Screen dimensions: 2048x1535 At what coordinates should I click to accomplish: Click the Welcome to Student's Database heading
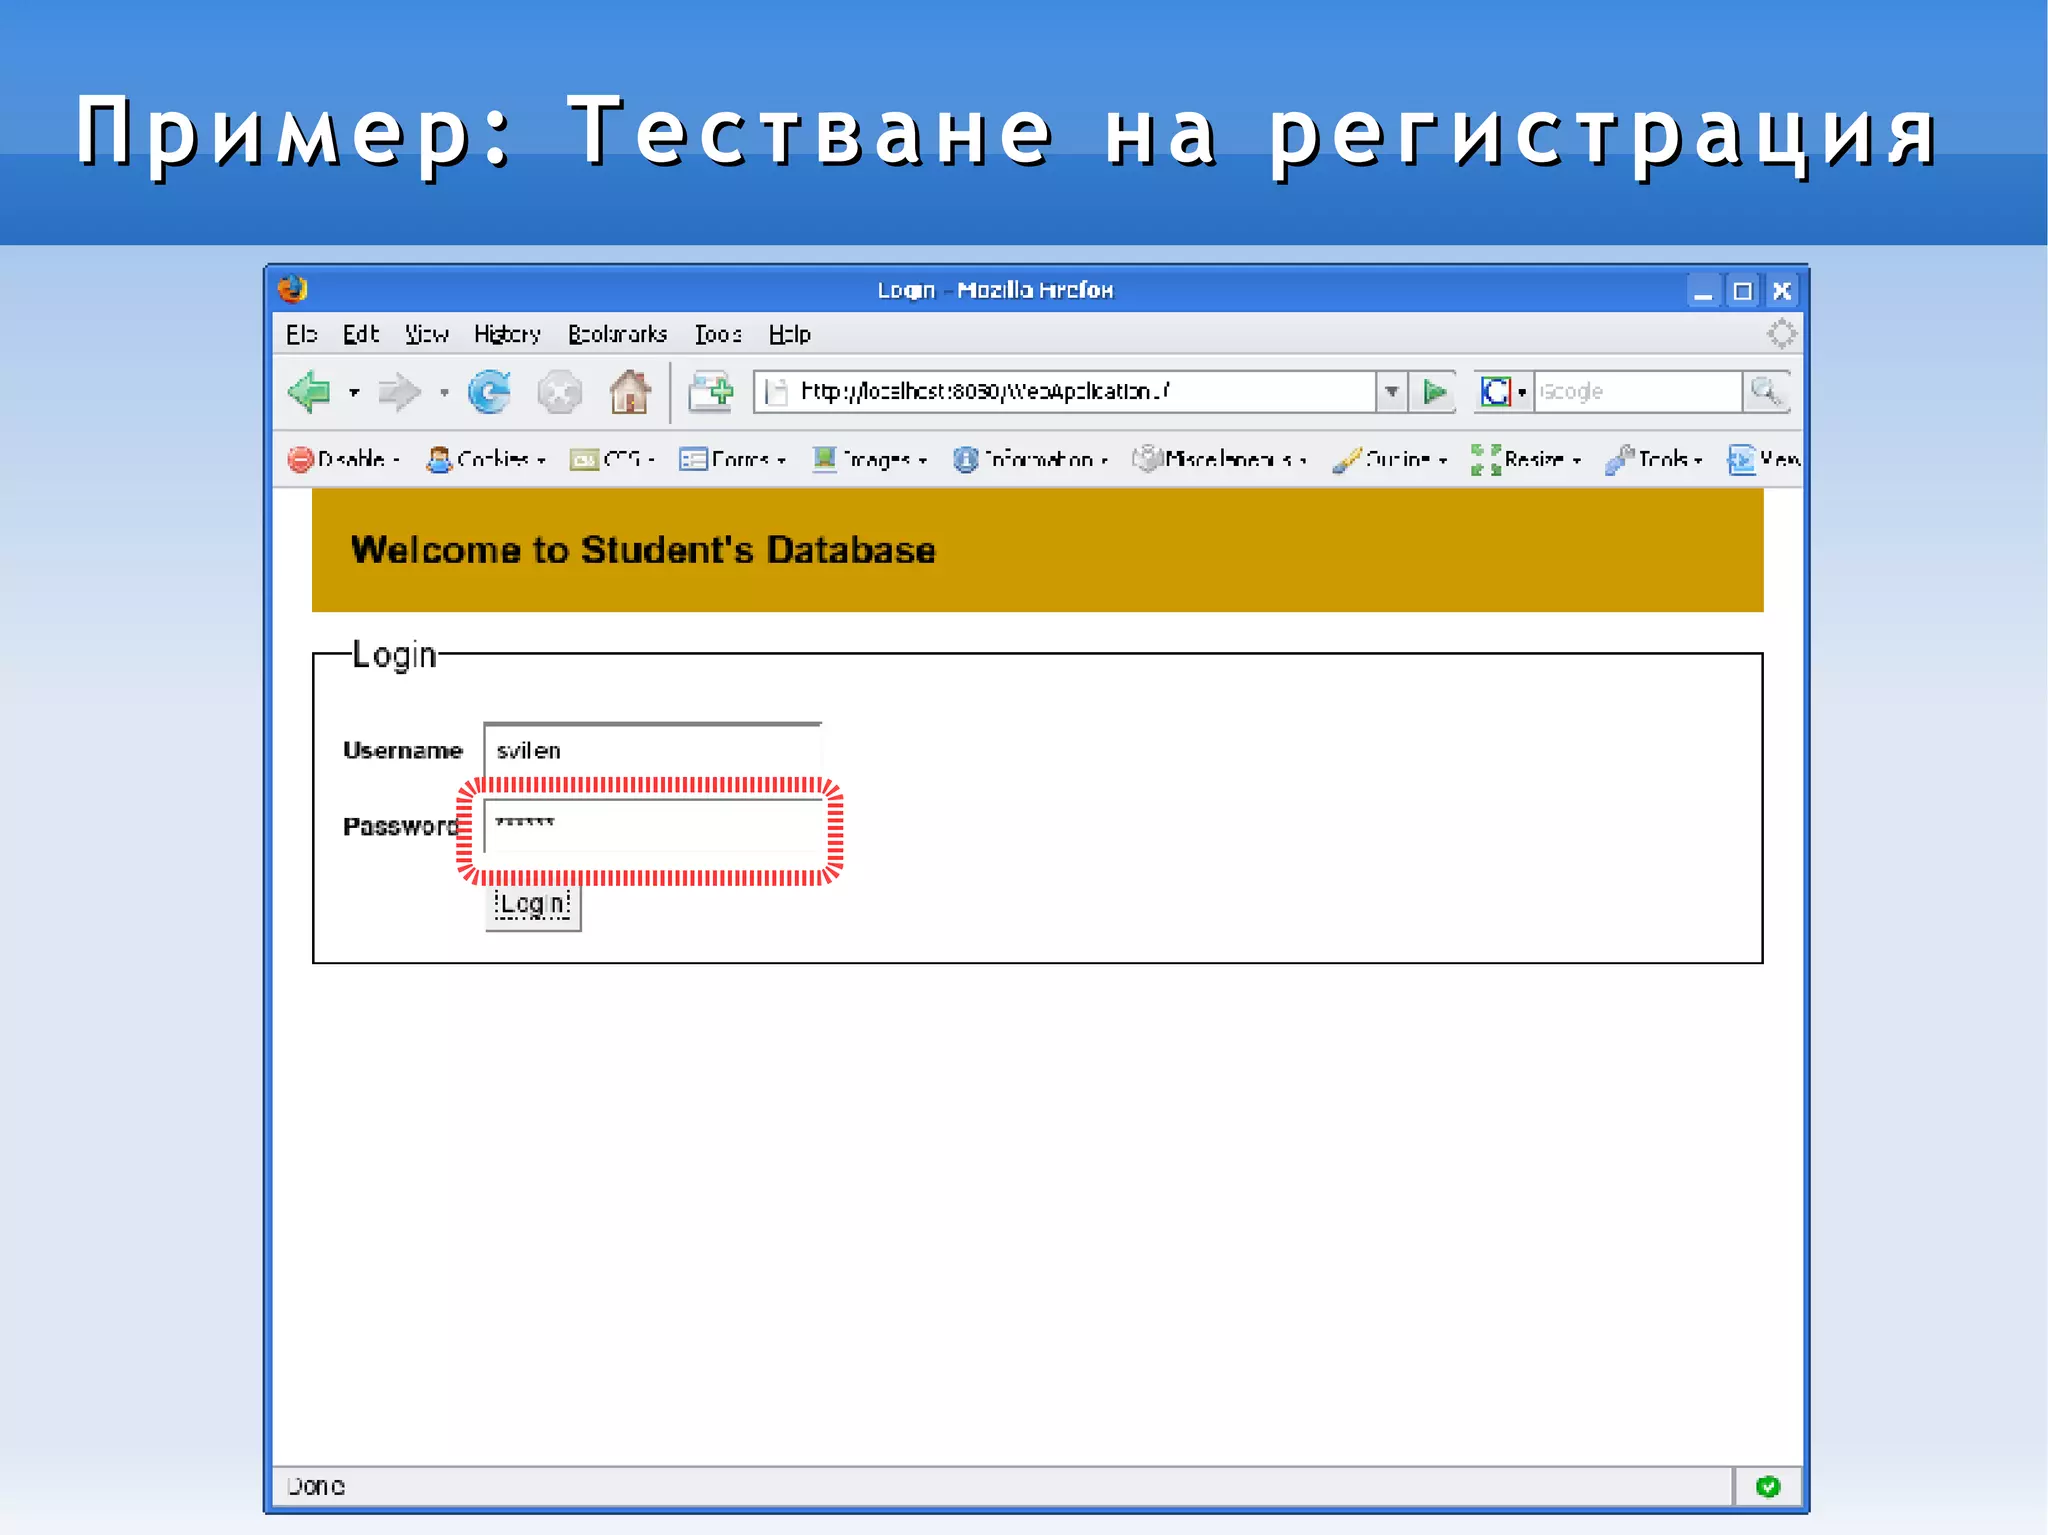pos(643,550)
